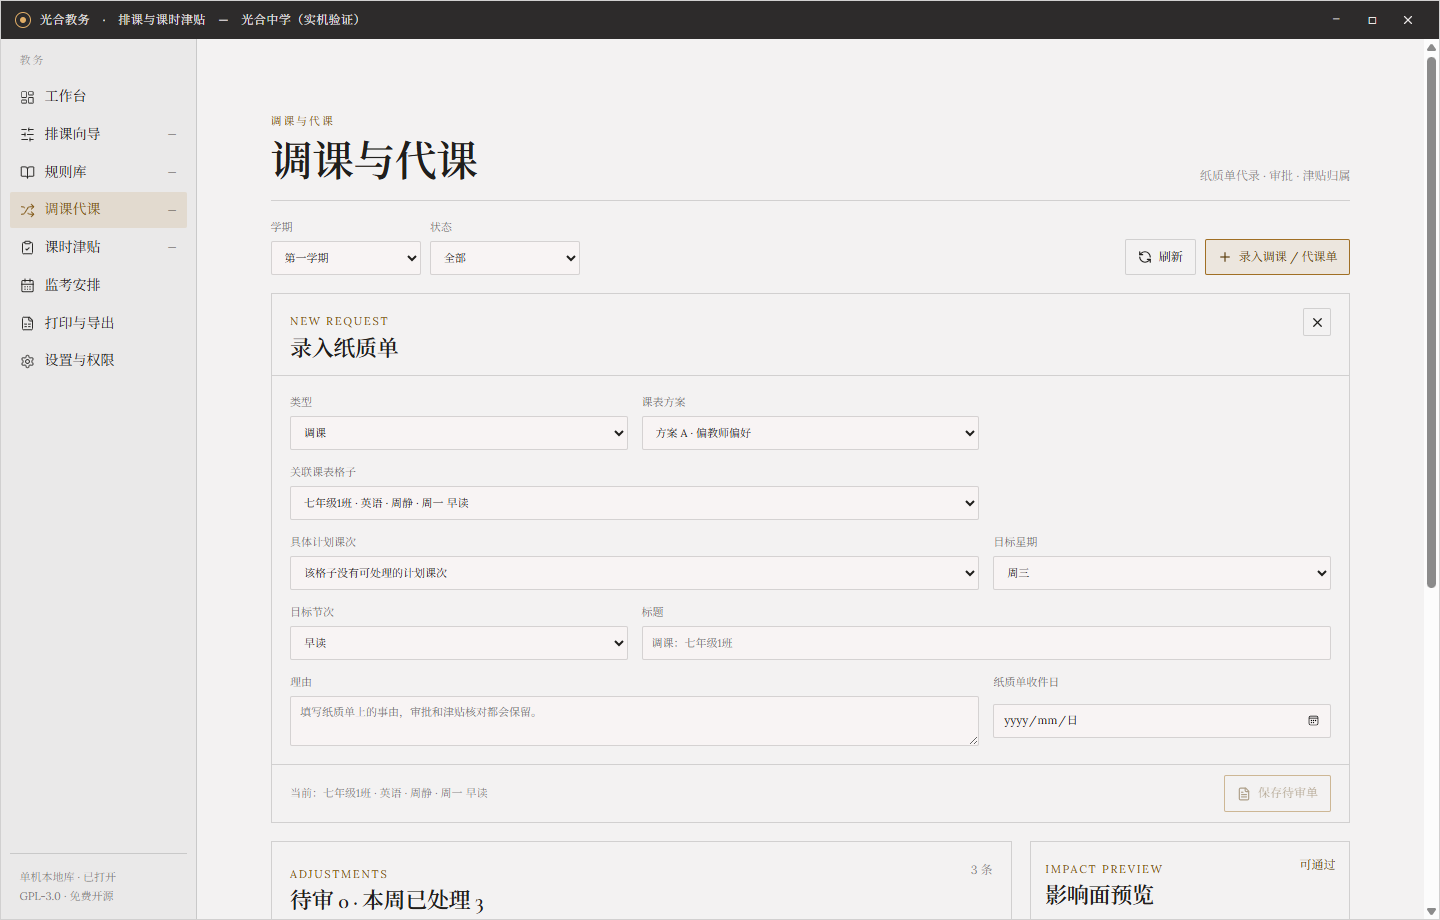
Task: Open 设置与权限 in the sidebar
Action: point(98,360)
